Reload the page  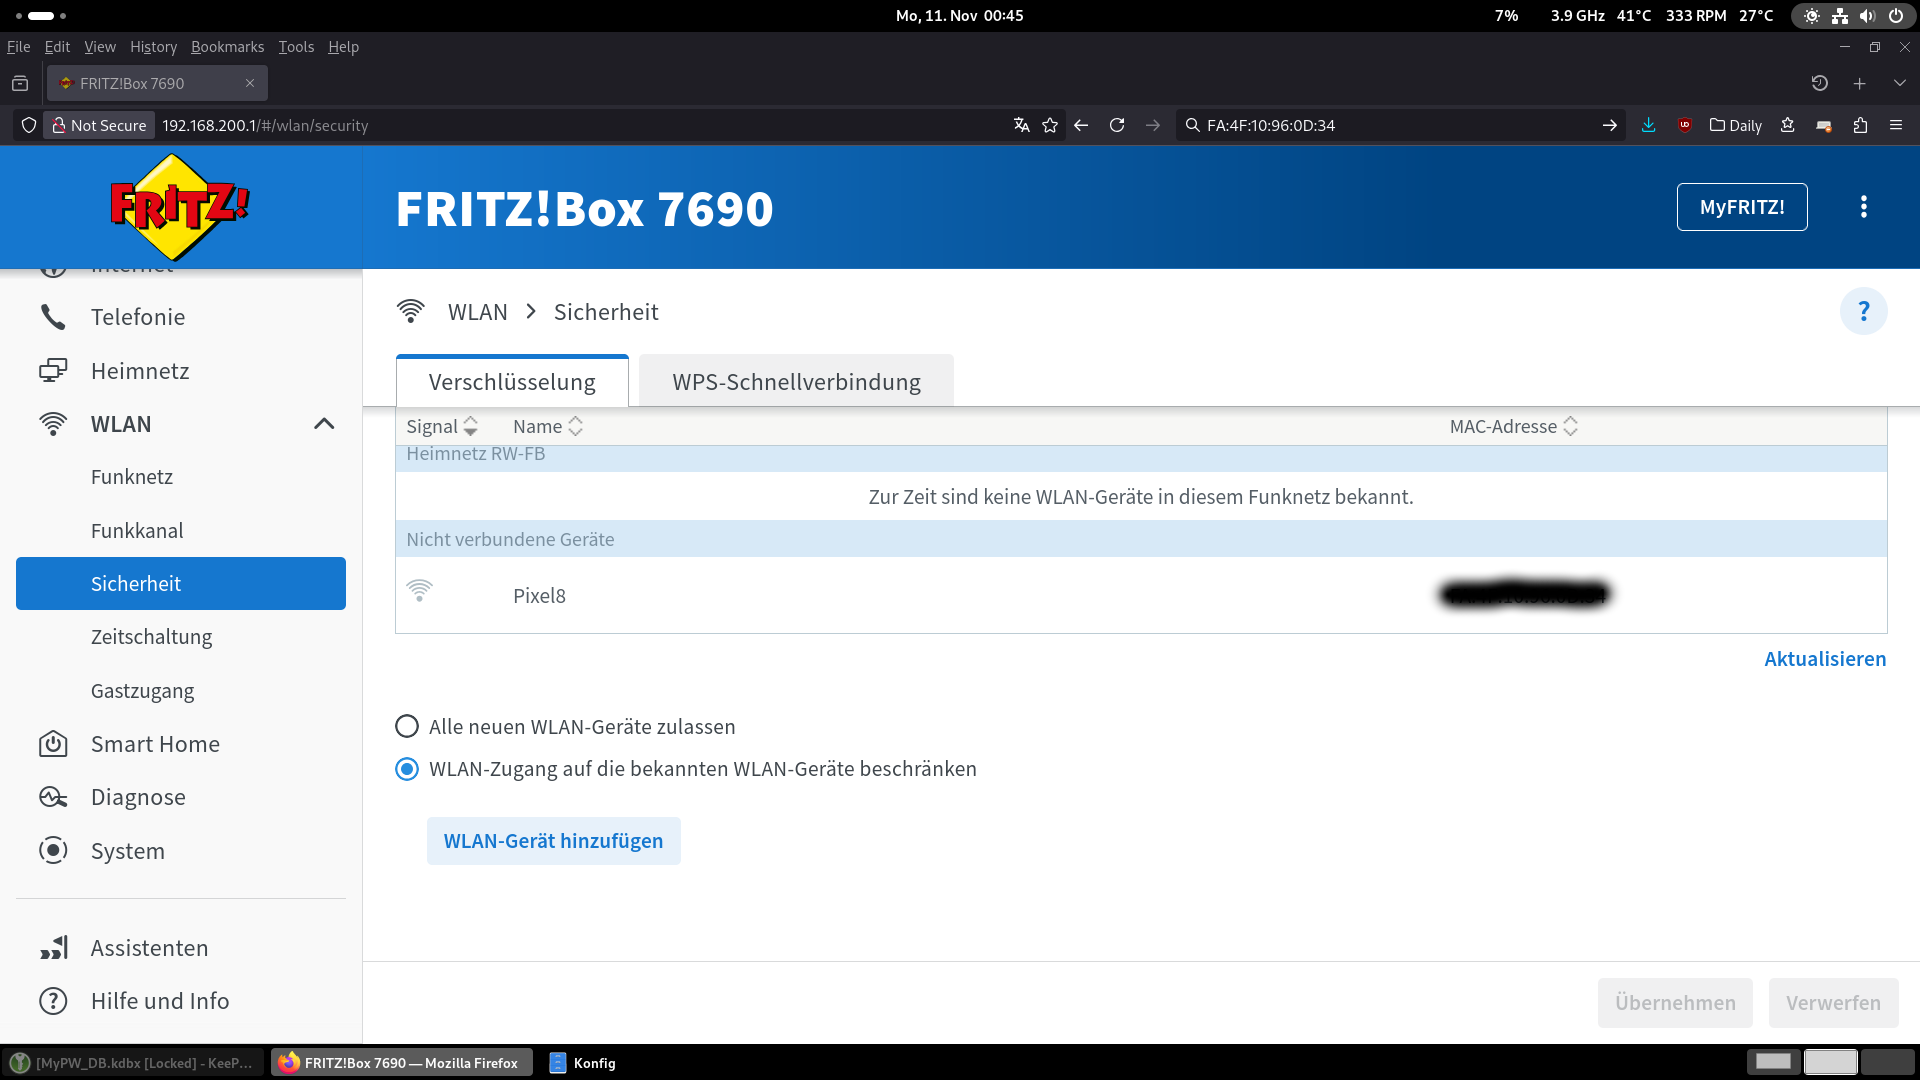[1117, 125]
